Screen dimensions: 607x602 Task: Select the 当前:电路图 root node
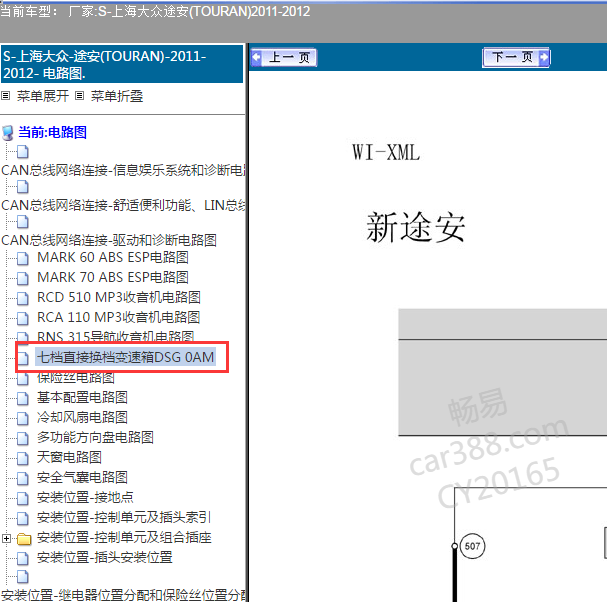pos(52,132)
